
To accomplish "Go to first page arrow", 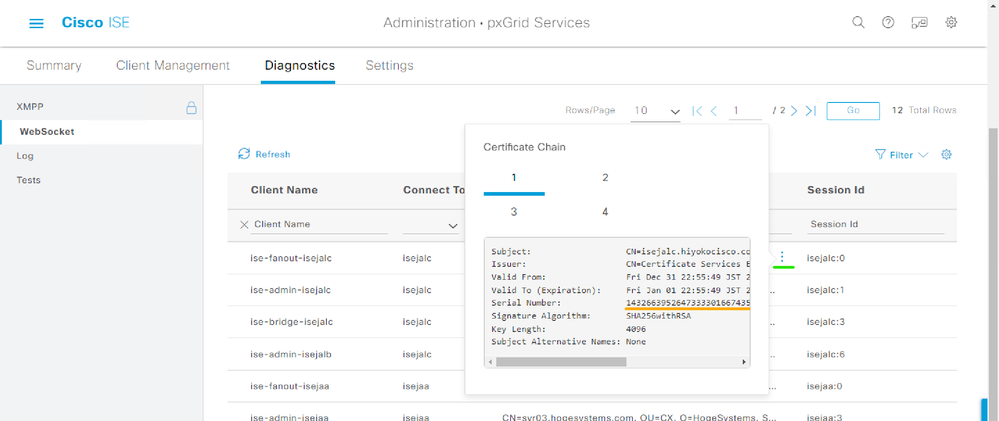I will [x=697, y=111].
